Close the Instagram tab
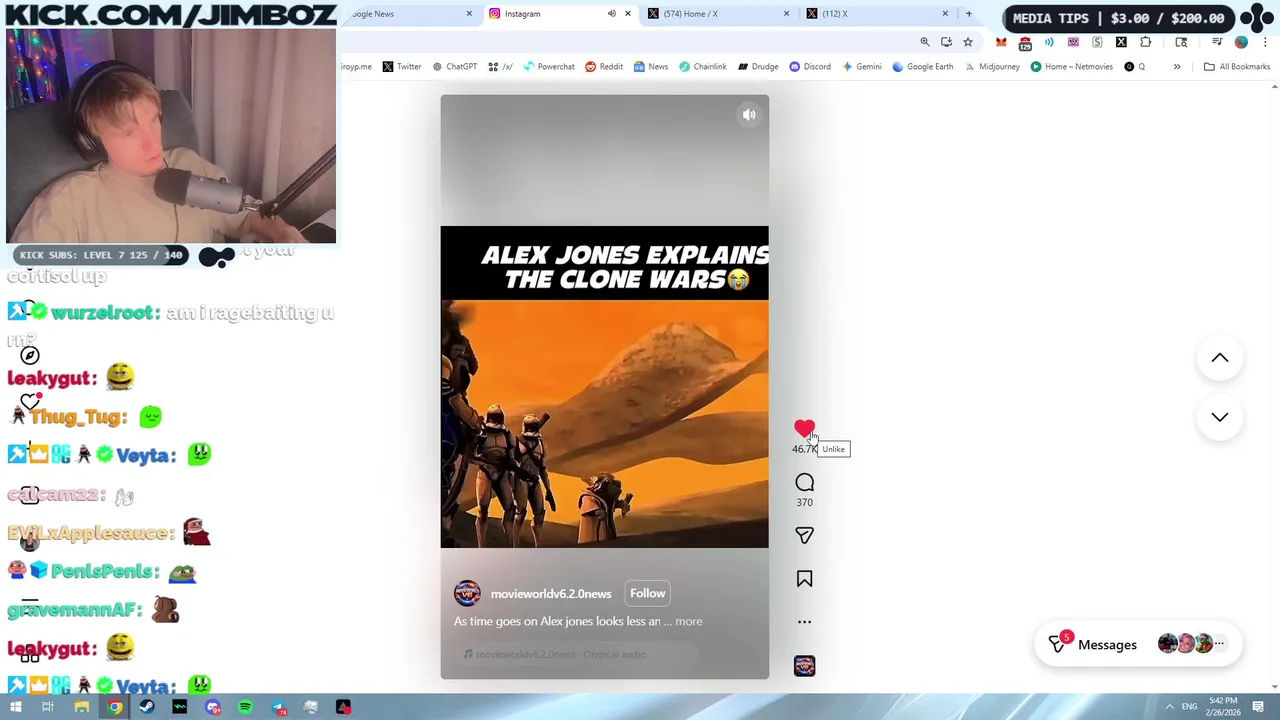 [x=628, y=14]
